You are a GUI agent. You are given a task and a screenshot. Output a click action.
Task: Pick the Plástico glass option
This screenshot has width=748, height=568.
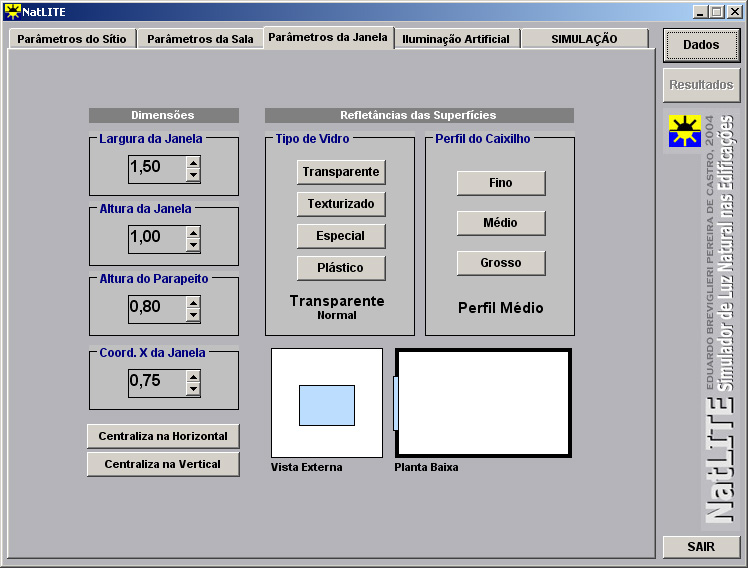[x=341, y=268]
